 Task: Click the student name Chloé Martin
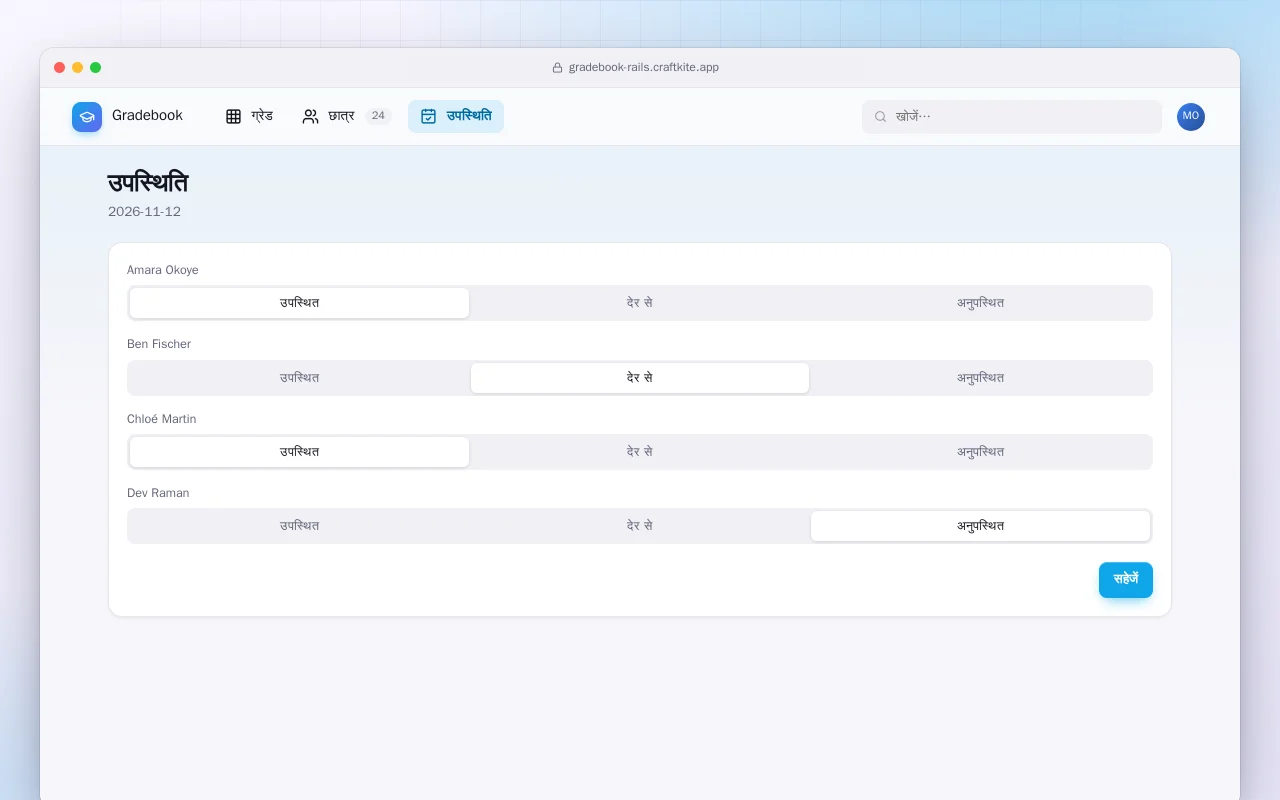coord(162,419)
